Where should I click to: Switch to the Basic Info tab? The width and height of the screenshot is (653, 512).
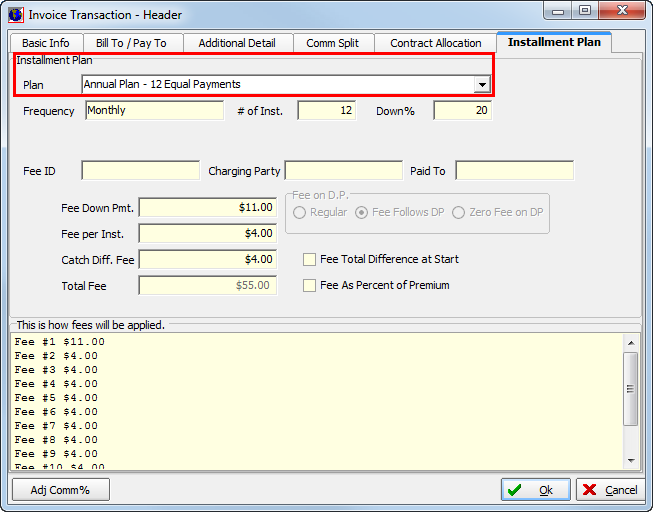click(46, 43)
